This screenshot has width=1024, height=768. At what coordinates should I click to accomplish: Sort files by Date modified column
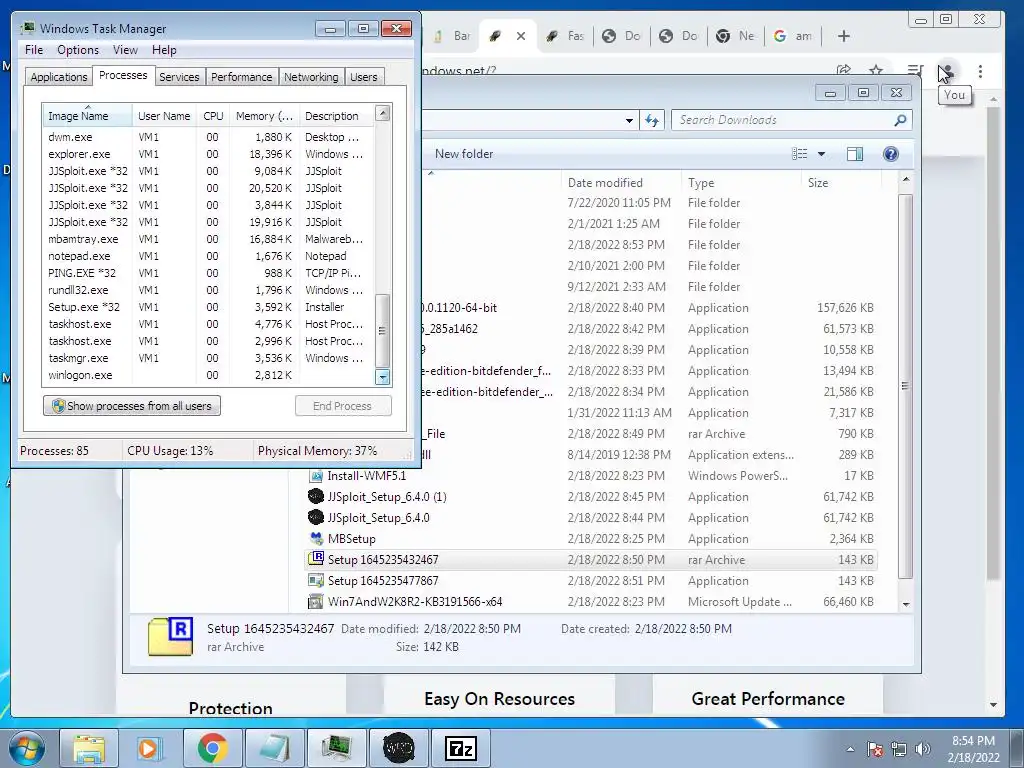[x=620, y=183]
